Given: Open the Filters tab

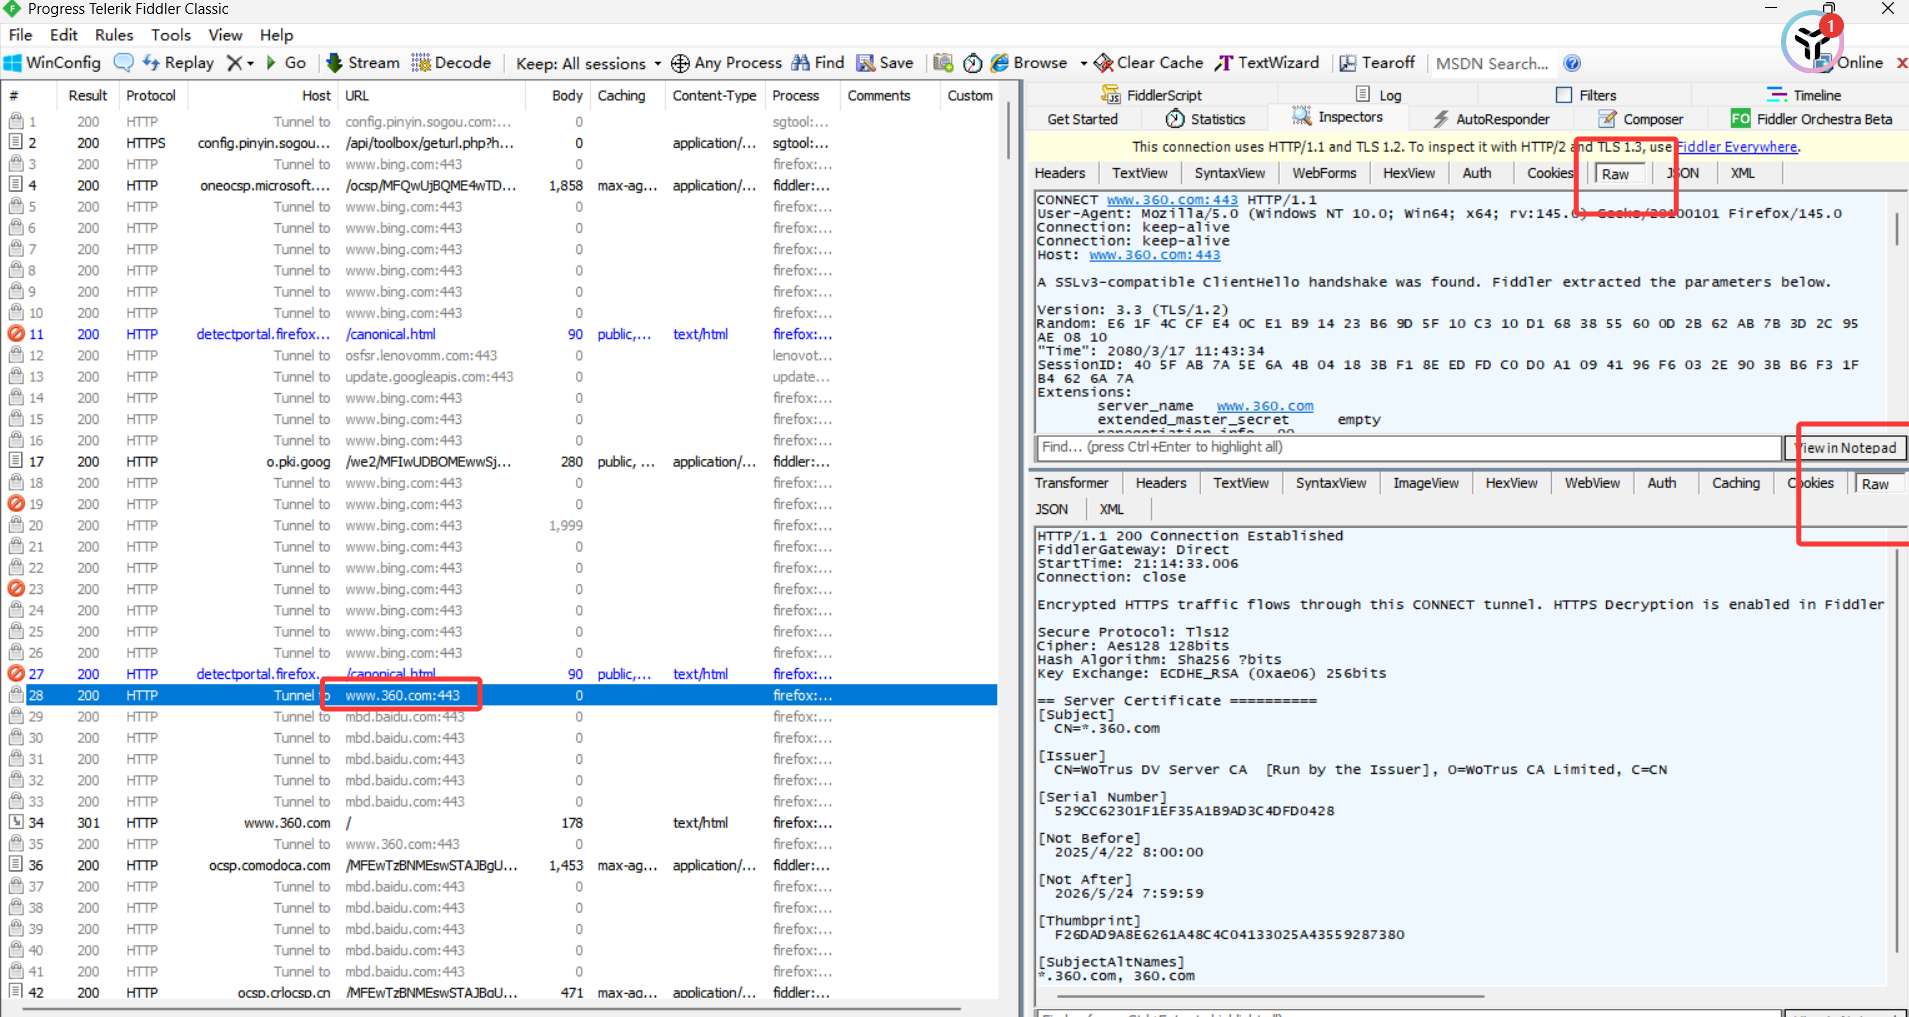Looking at the screenshot, I should [x=1586, y=95].
